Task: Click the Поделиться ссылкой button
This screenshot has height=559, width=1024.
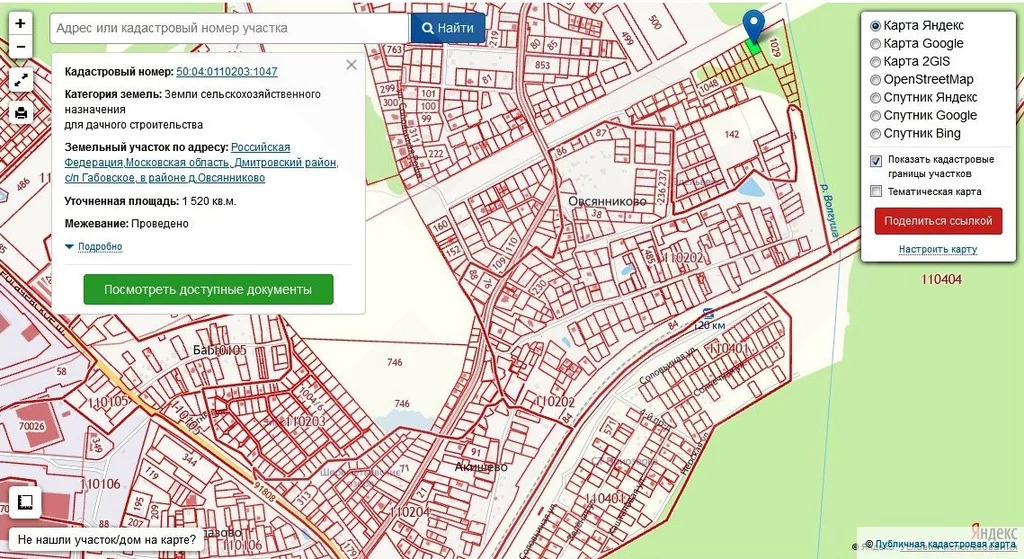Action: (937, 221)
